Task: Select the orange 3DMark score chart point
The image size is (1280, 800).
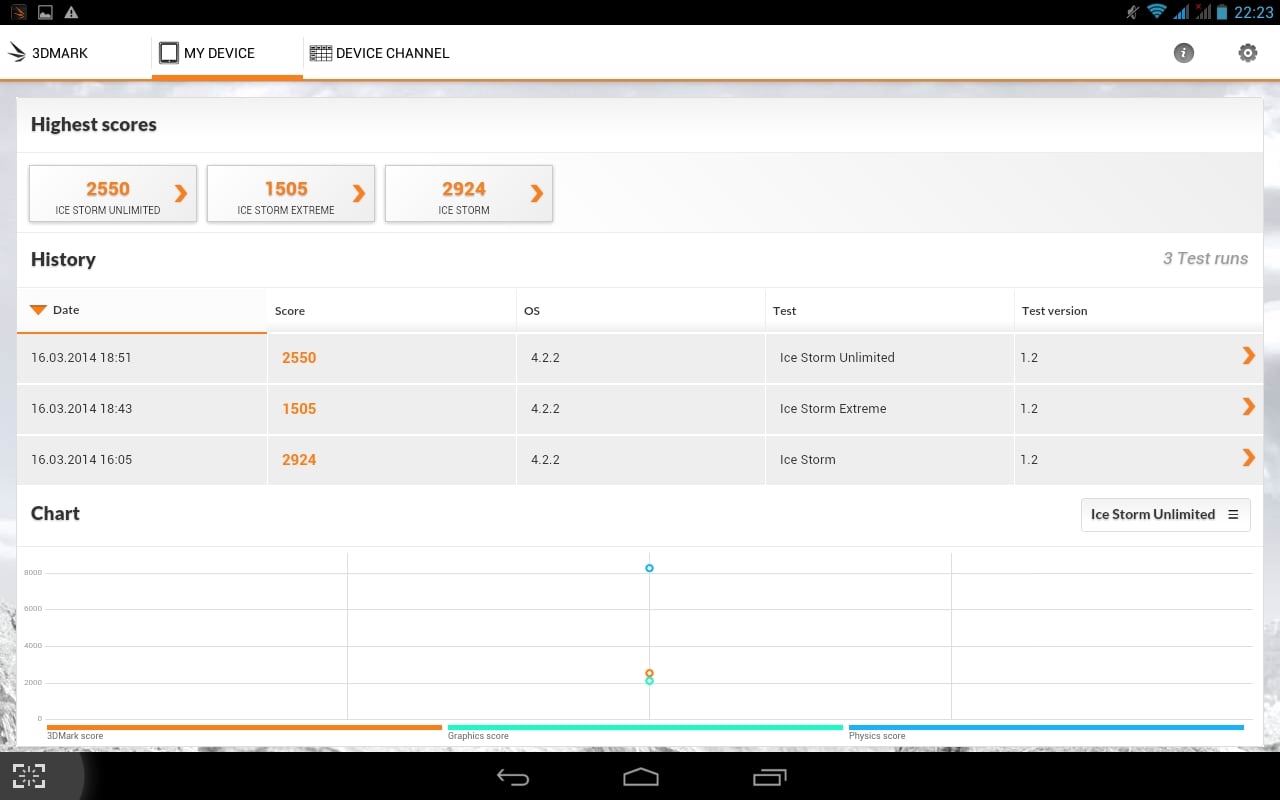Action: 649,673
